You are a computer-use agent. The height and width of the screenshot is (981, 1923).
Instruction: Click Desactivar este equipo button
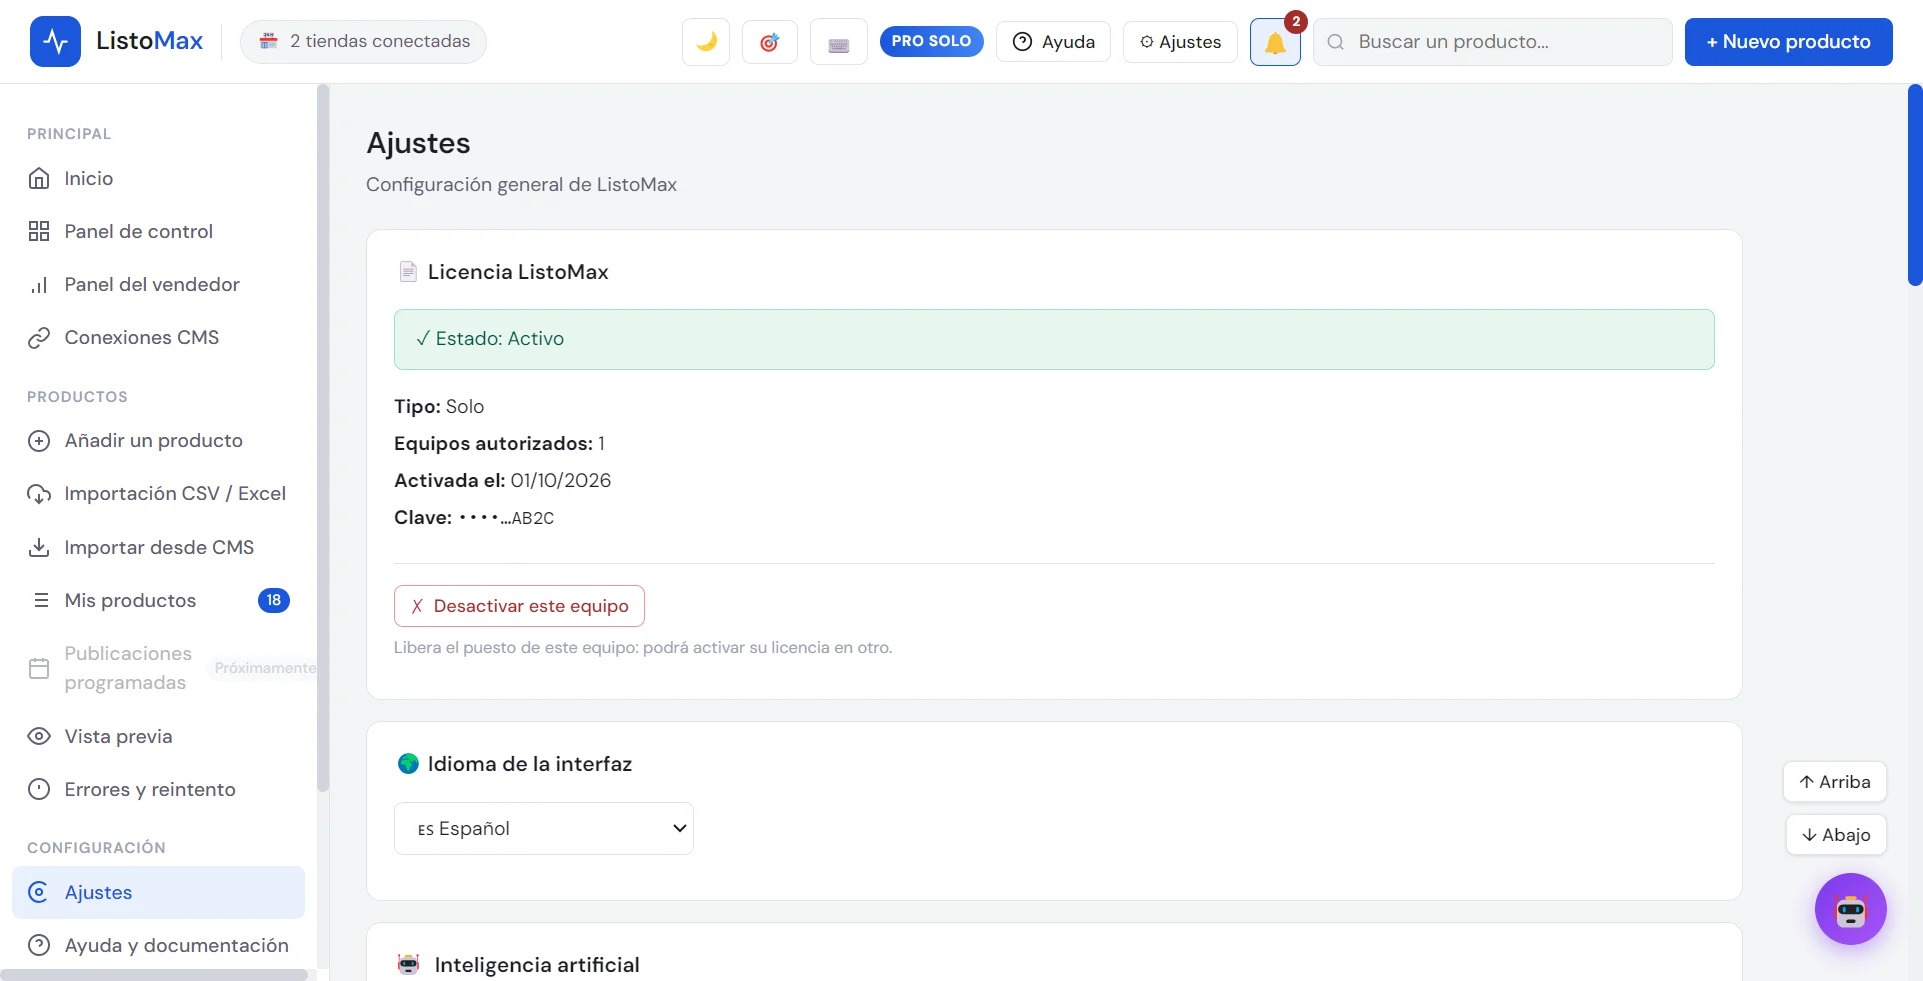coord(519,606)
